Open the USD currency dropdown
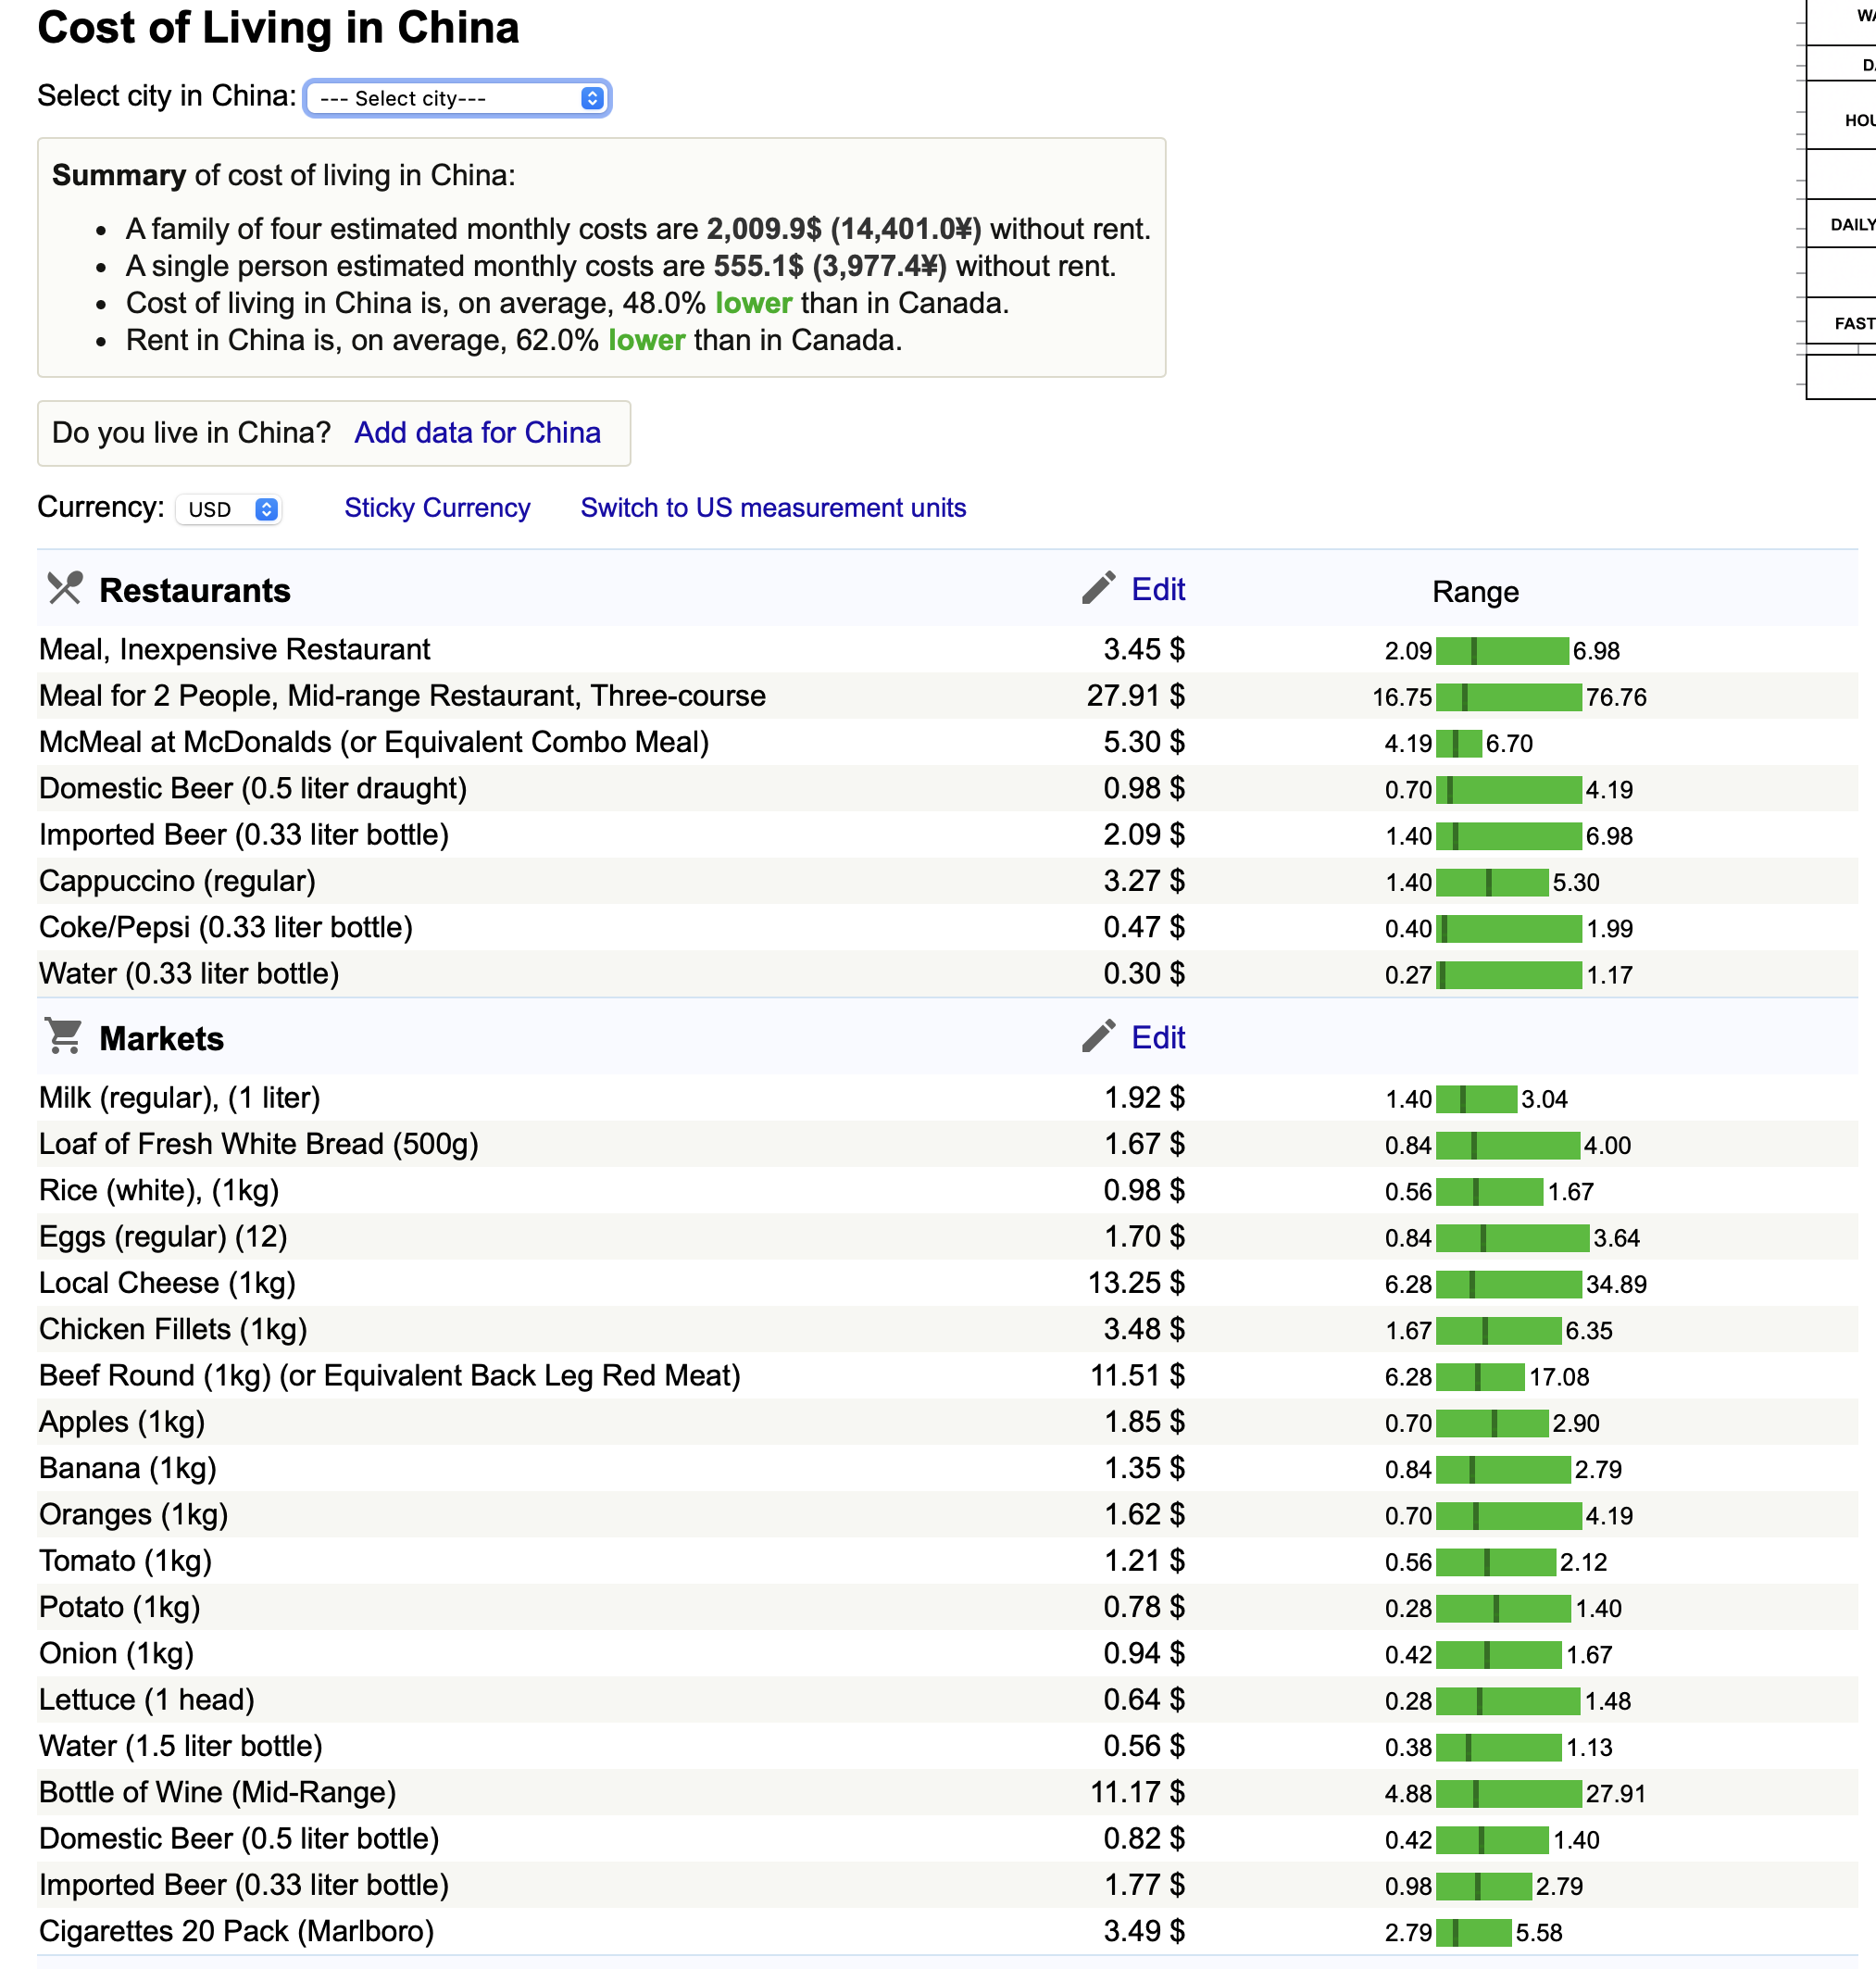 [x=229, y=509]
